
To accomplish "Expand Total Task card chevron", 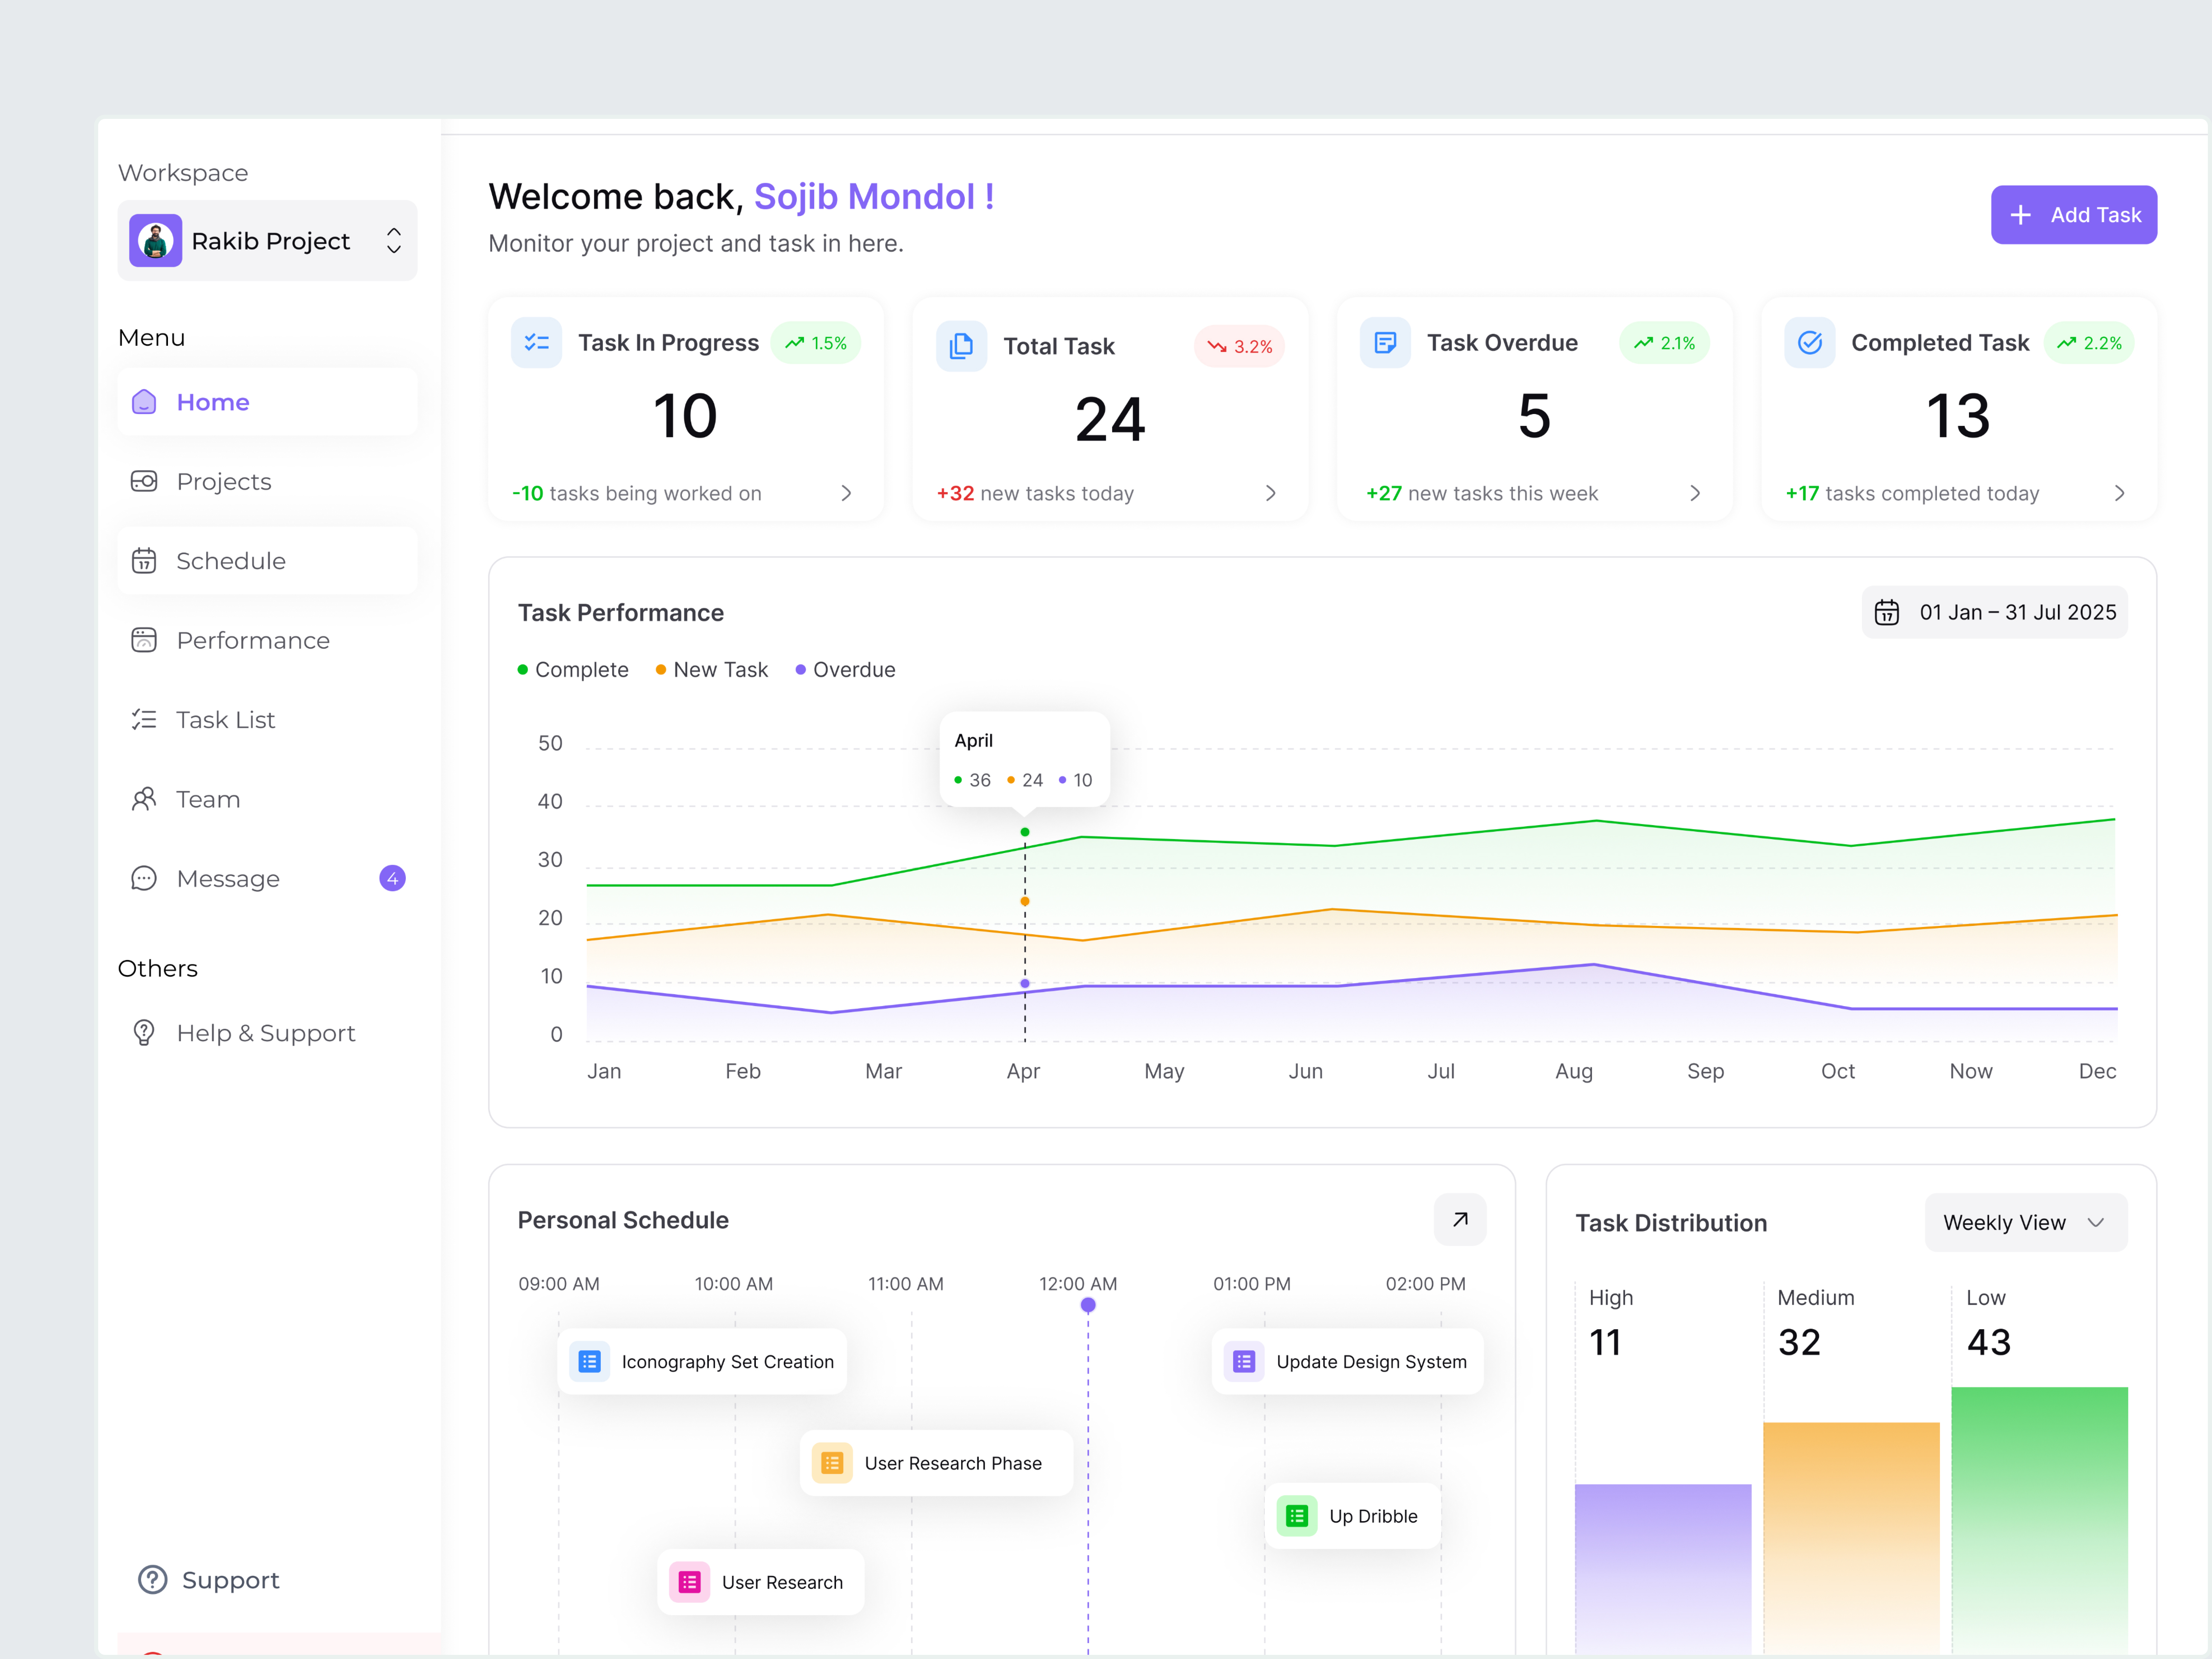I will (1270, 493).
